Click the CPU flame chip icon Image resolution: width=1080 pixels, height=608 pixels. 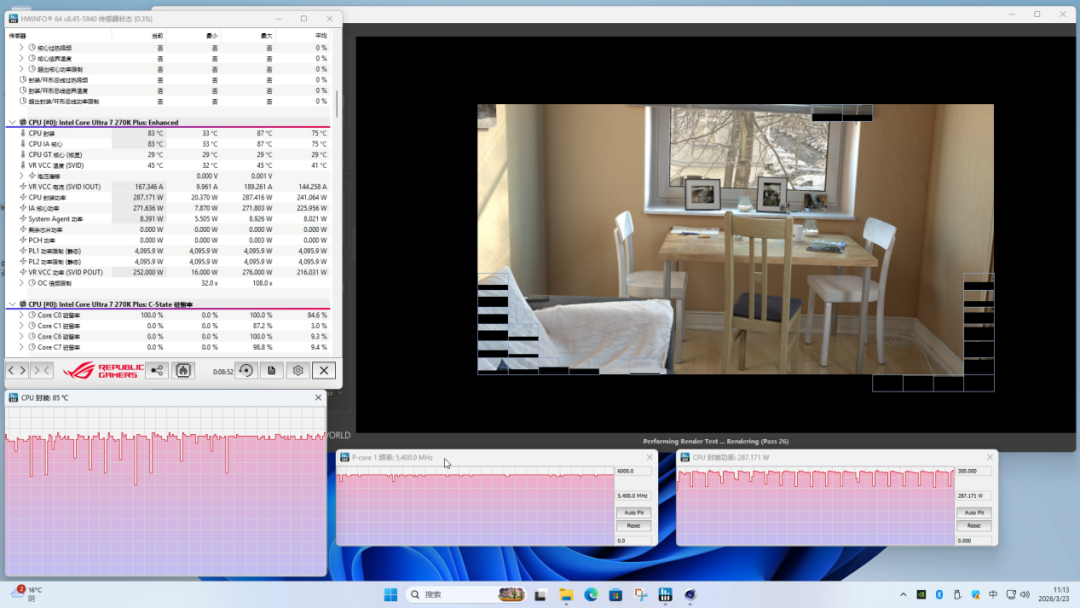point(183,370)
